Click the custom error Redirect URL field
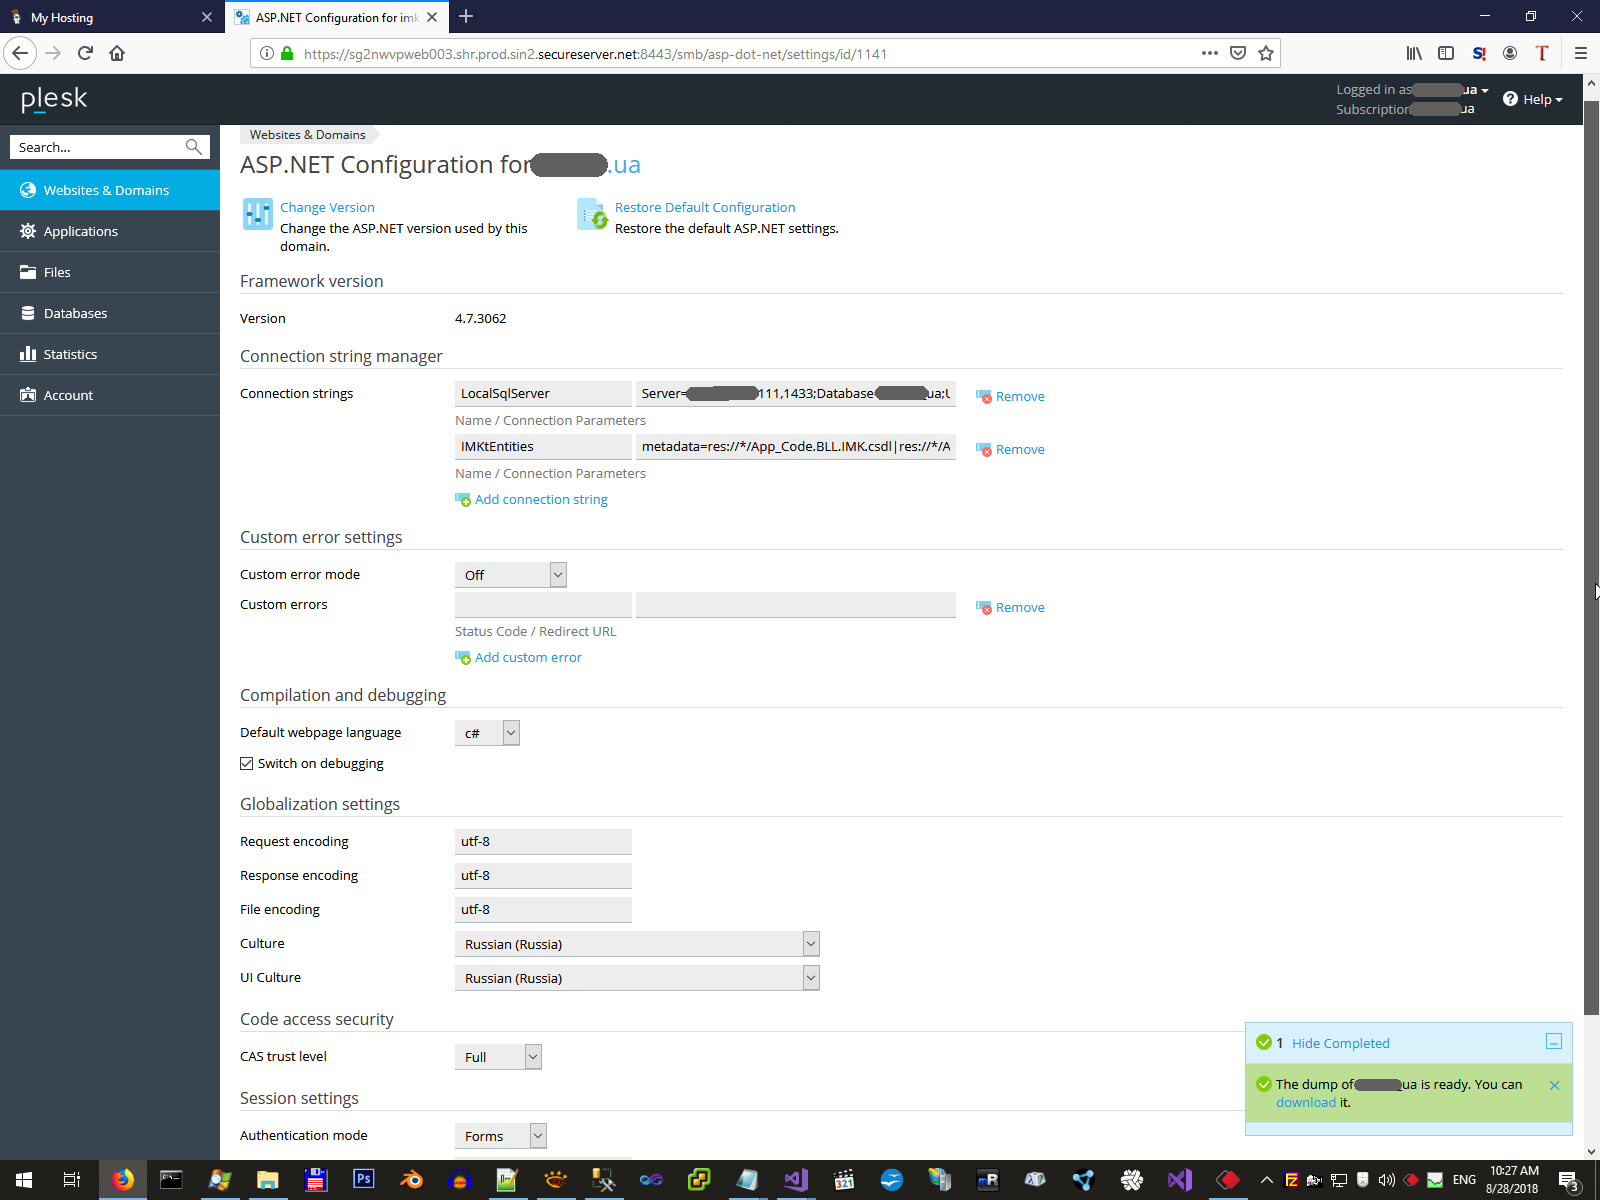Viewport: 1600px width, 1200px height. coord(796,605)
